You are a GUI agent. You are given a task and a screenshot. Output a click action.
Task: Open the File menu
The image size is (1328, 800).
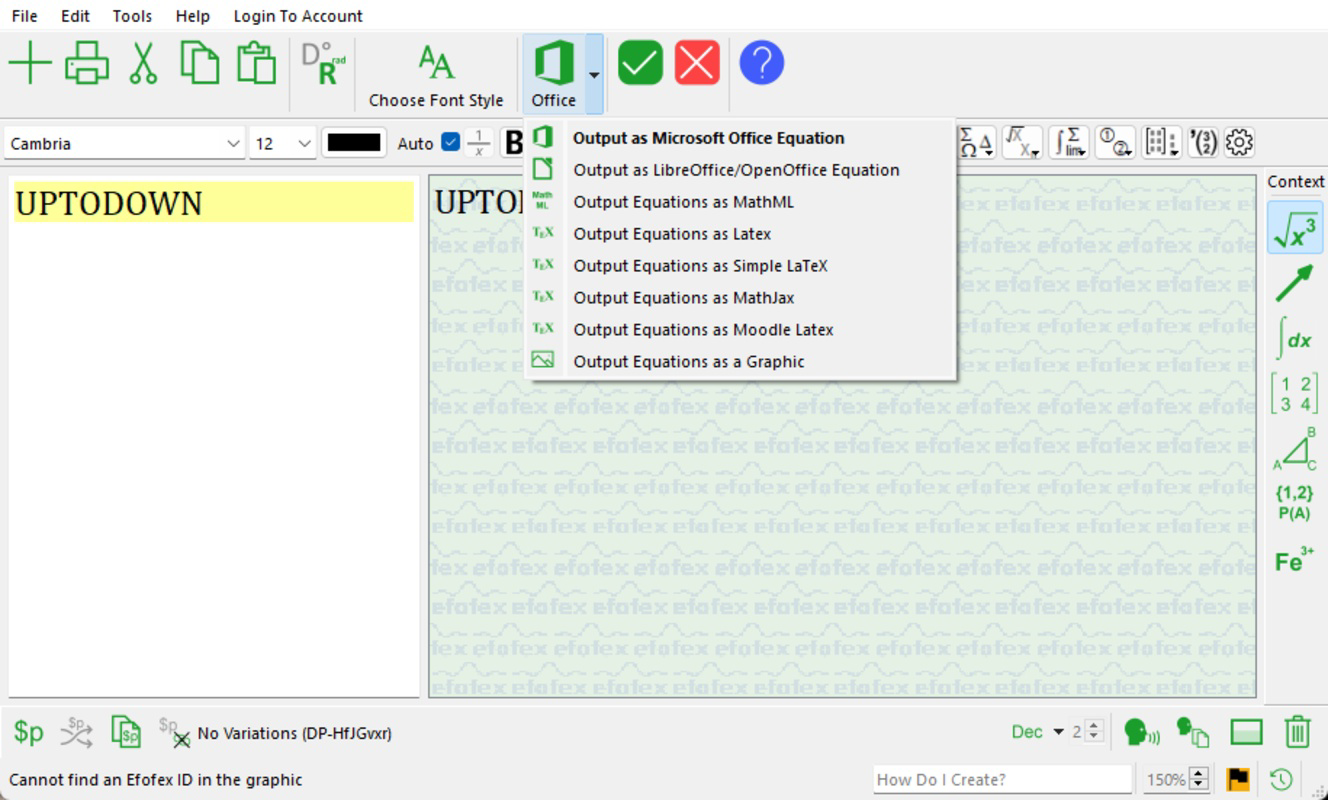click(x=24, y=16)
